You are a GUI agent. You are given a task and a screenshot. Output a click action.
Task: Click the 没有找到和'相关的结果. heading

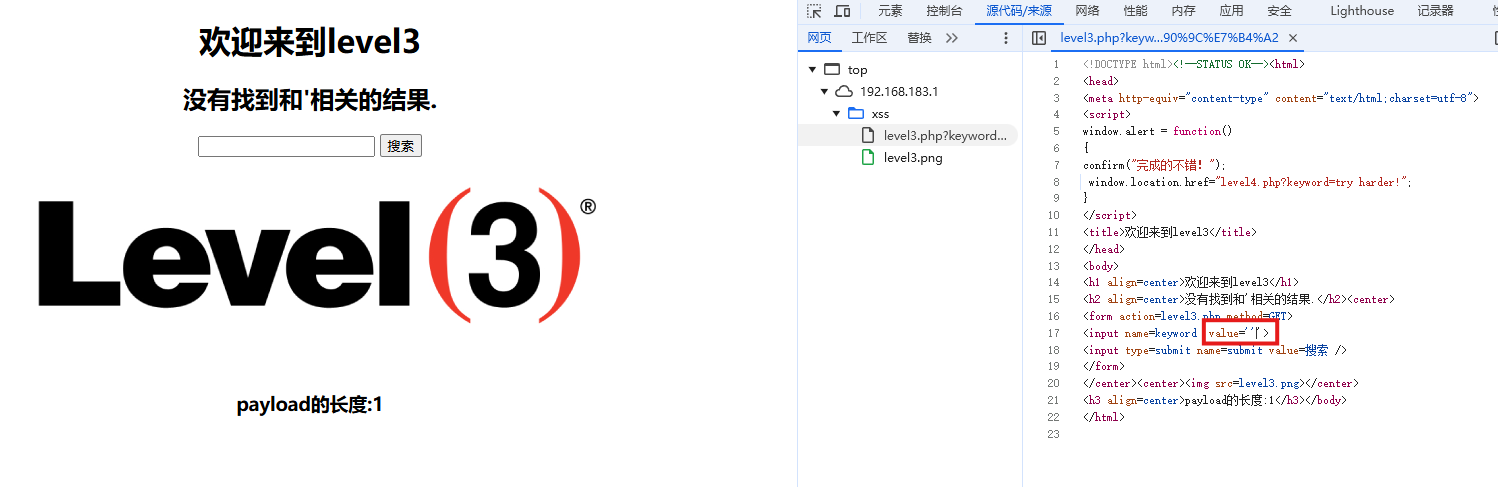(309, 100)
